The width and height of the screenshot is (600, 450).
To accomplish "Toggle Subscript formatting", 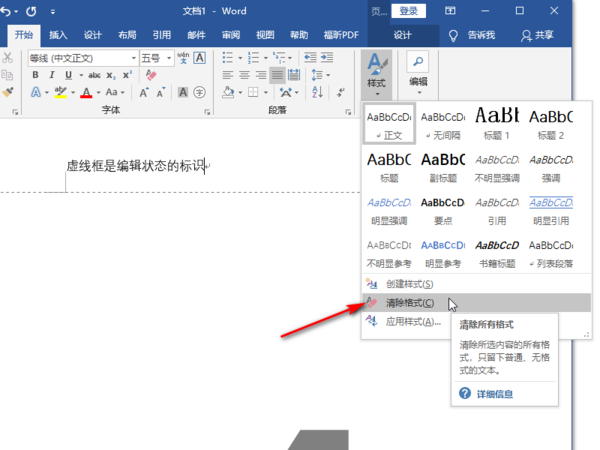I will tap(111, 75).
